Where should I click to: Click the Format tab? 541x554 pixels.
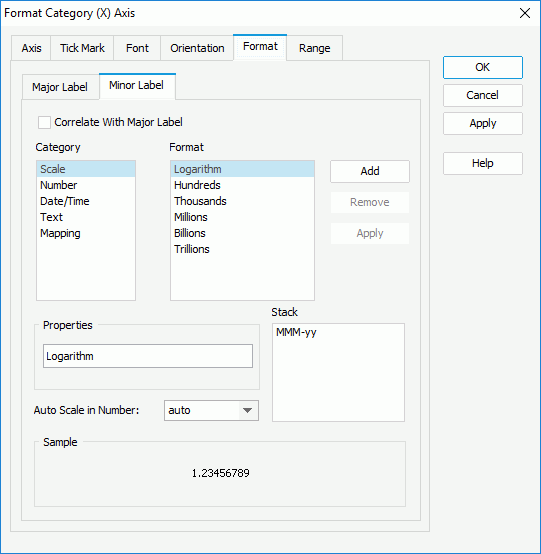pyautogui.click(x=260, y=47)
